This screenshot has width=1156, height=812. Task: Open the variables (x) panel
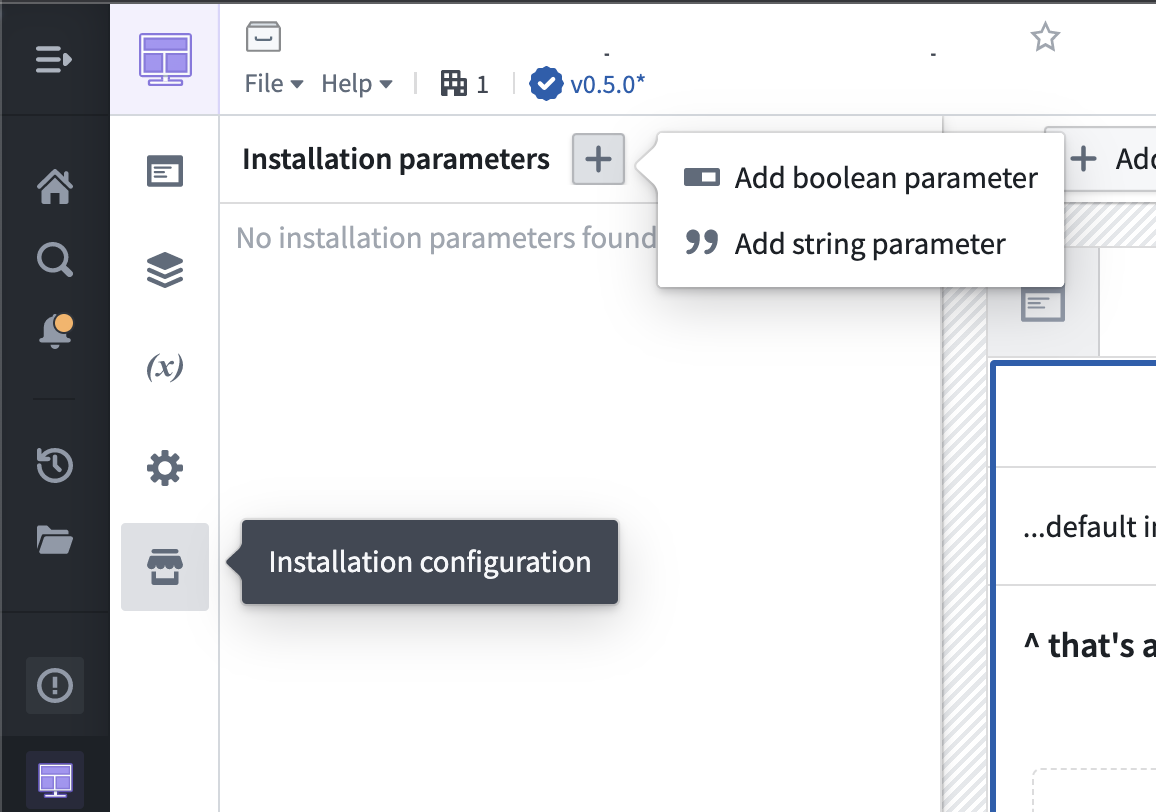[164, 367]
